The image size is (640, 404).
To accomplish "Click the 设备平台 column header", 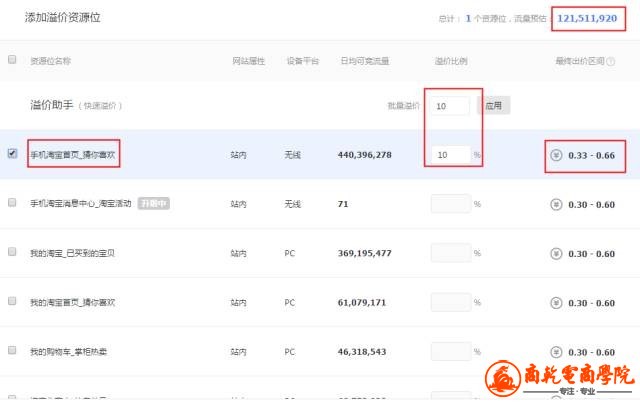I will pyautogui.click(x=302, y=61).
